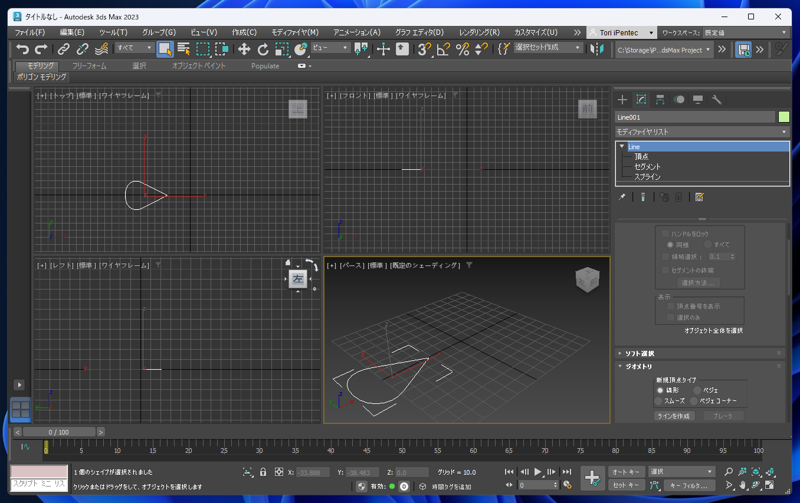Select the Select and Link chain icon

(63, 49)
